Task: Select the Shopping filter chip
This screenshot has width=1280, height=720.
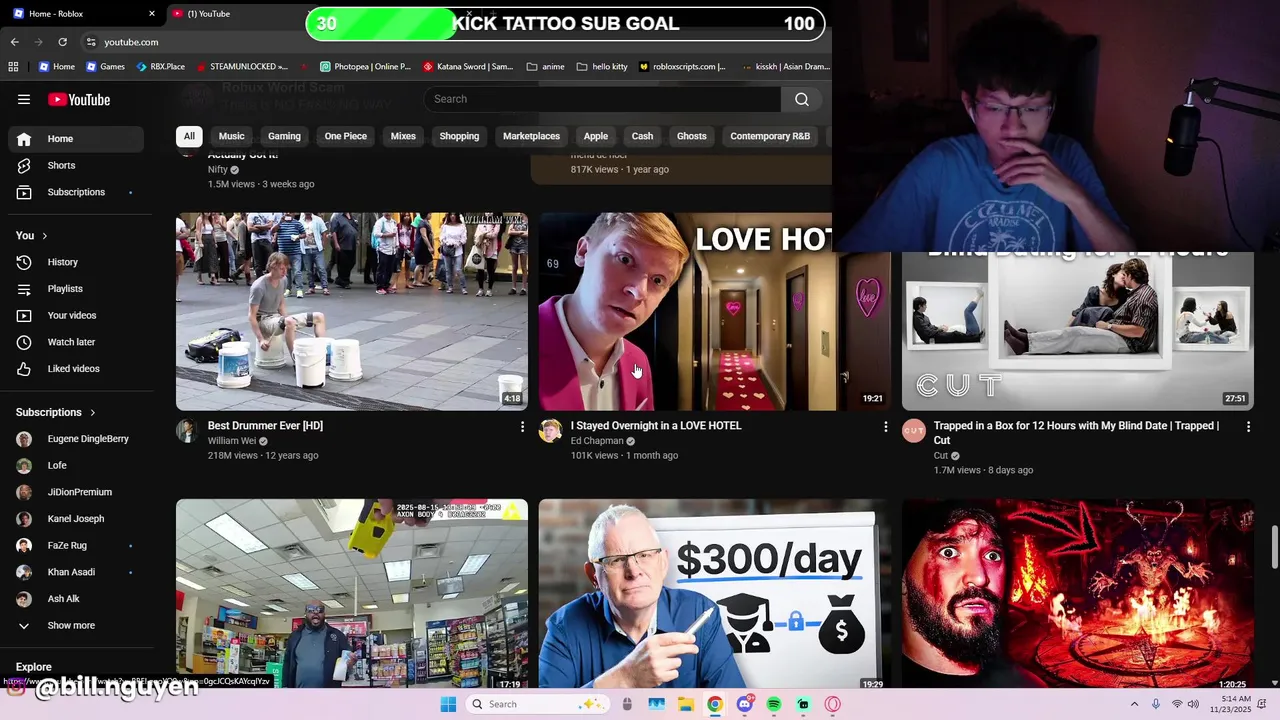Action: [x=459, y=136]
